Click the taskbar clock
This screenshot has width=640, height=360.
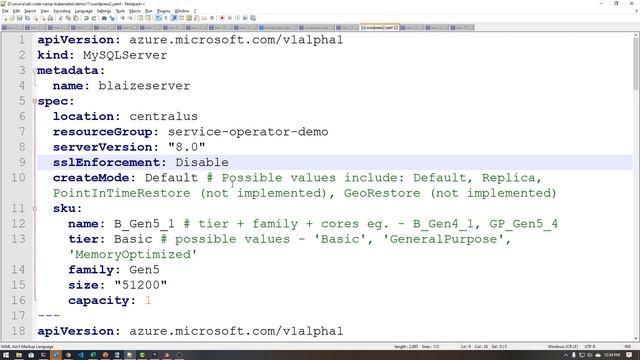coord(612,355)
